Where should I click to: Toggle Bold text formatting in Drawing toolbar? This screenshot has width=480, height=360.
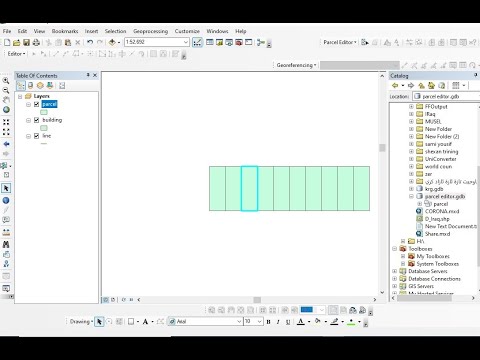point(268,322)
